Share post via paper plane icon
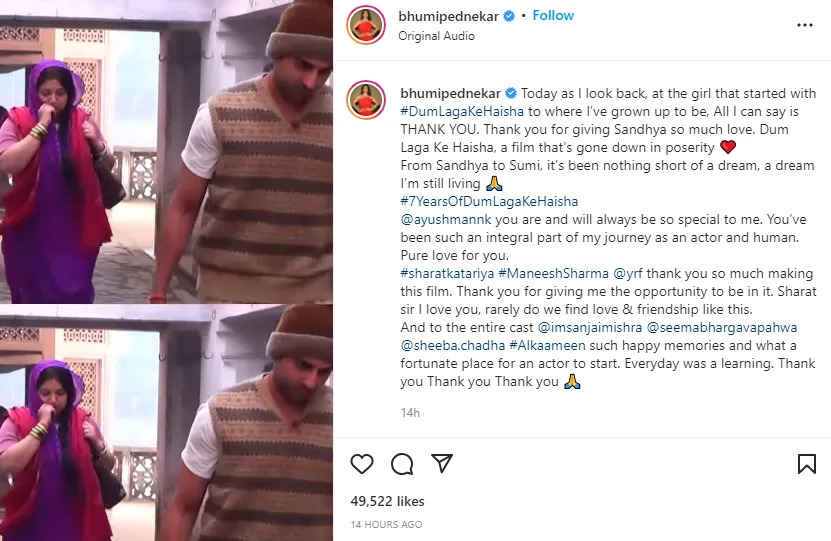Image resolution: width=831 pixels, height=541 pixels. 442,464
